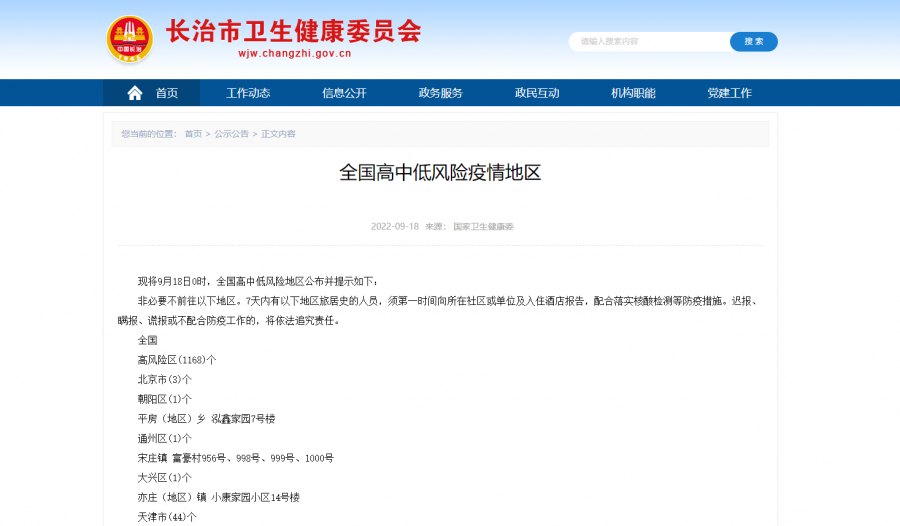Viewport: 900px width, 526px height.
Task: Click the wjw.changzhi.gov.cn address text
Action: pyautogui.click(x=294, y=54)
